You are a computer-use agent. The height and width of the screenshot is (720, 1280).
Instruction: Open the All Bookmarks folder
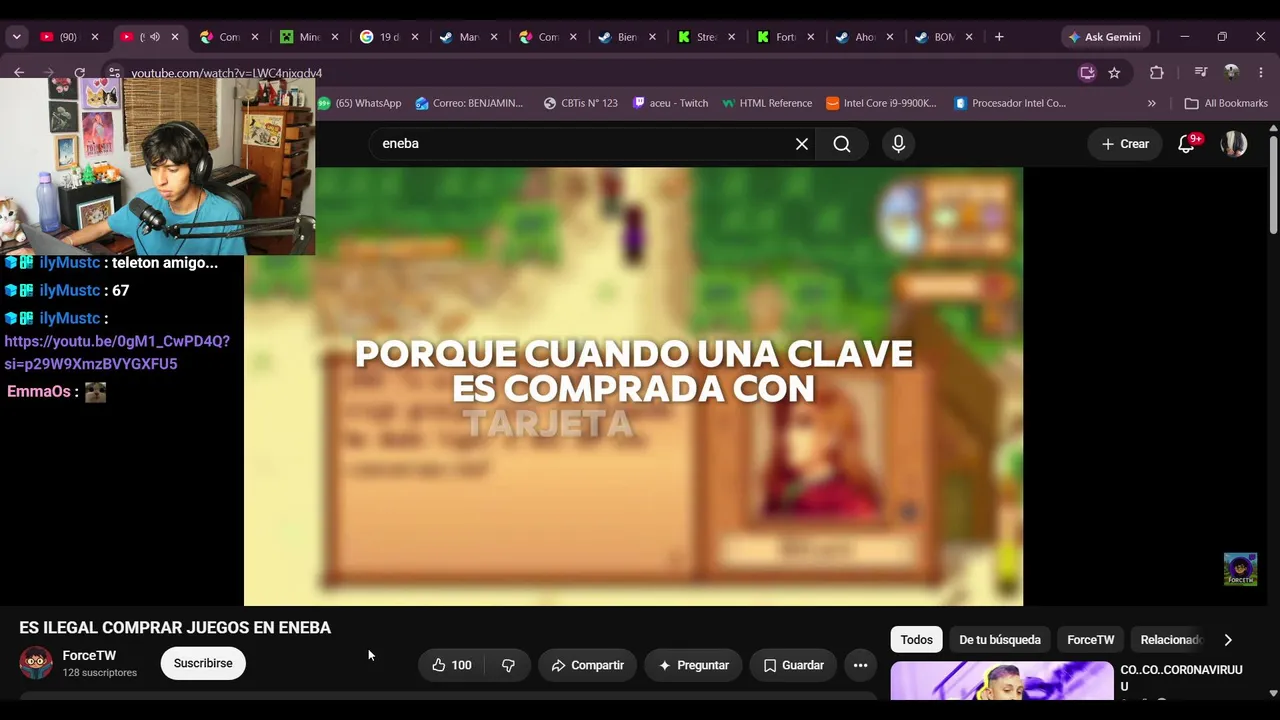1226,103
